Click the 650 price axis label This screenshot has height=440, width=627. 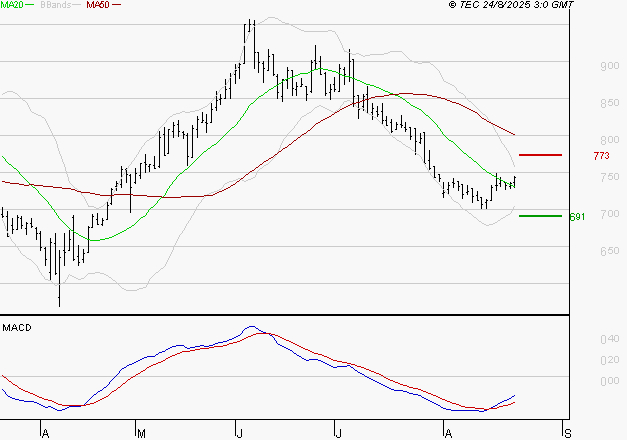point(580,251)
